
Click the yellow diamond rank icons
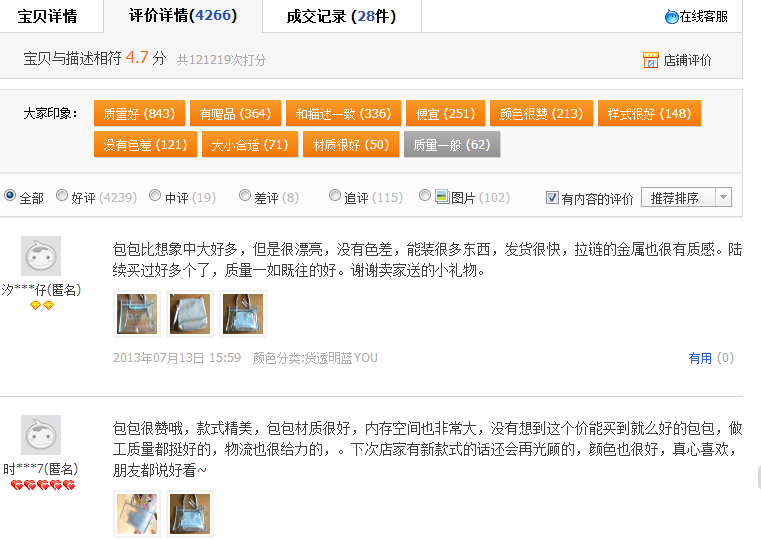pyautogui.click(x=42, y=305)
